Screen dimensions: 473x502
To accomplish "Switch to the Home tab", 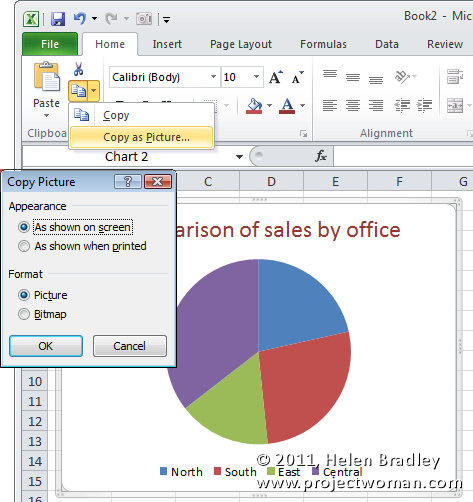I will coord(110,44).
